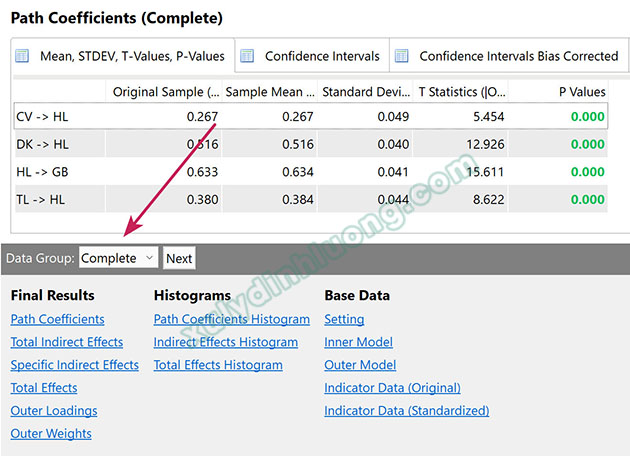Click original sample value 0.633

click(202, 172)
